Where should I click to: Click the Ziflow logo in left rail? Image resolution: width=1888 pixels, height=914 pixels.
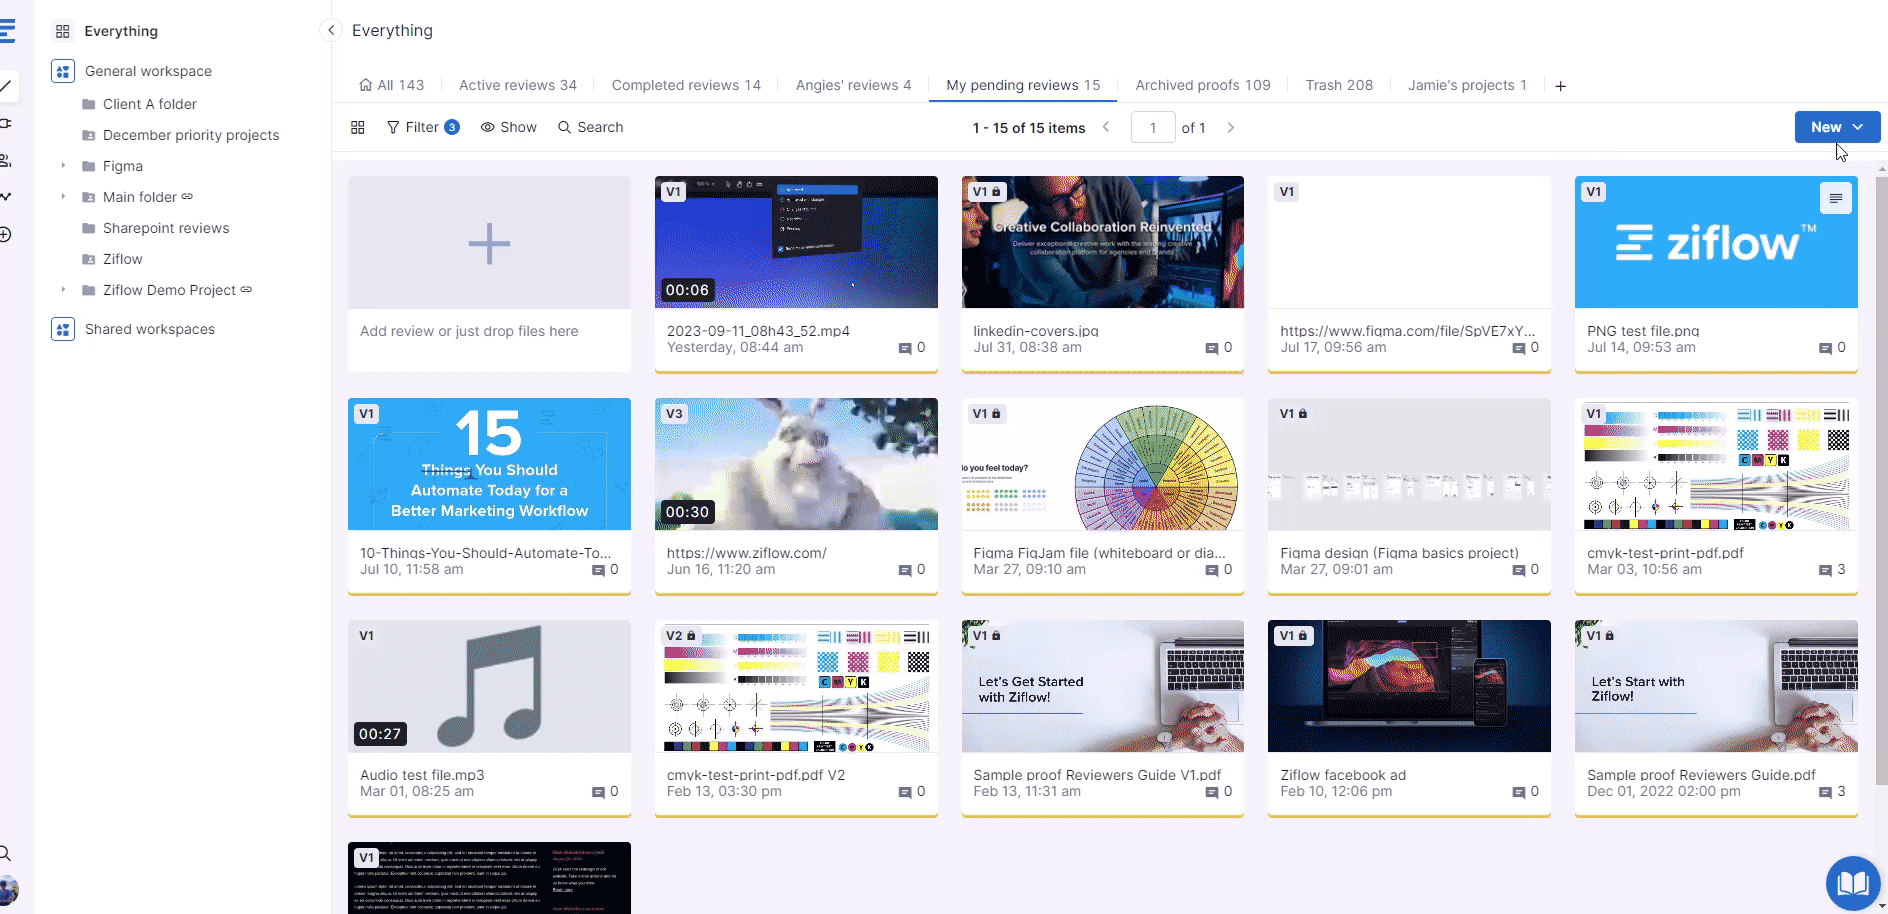pos(7,31)
